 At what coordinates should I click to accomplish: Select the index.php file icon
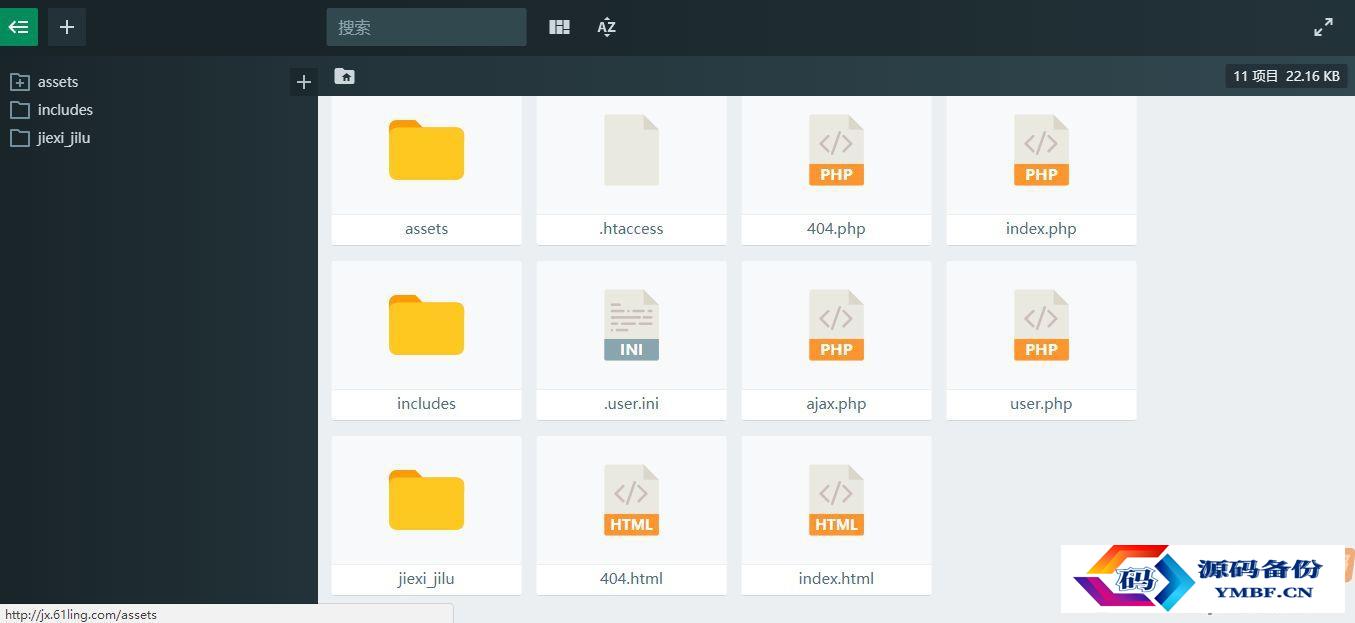(x=1041, y=150)
